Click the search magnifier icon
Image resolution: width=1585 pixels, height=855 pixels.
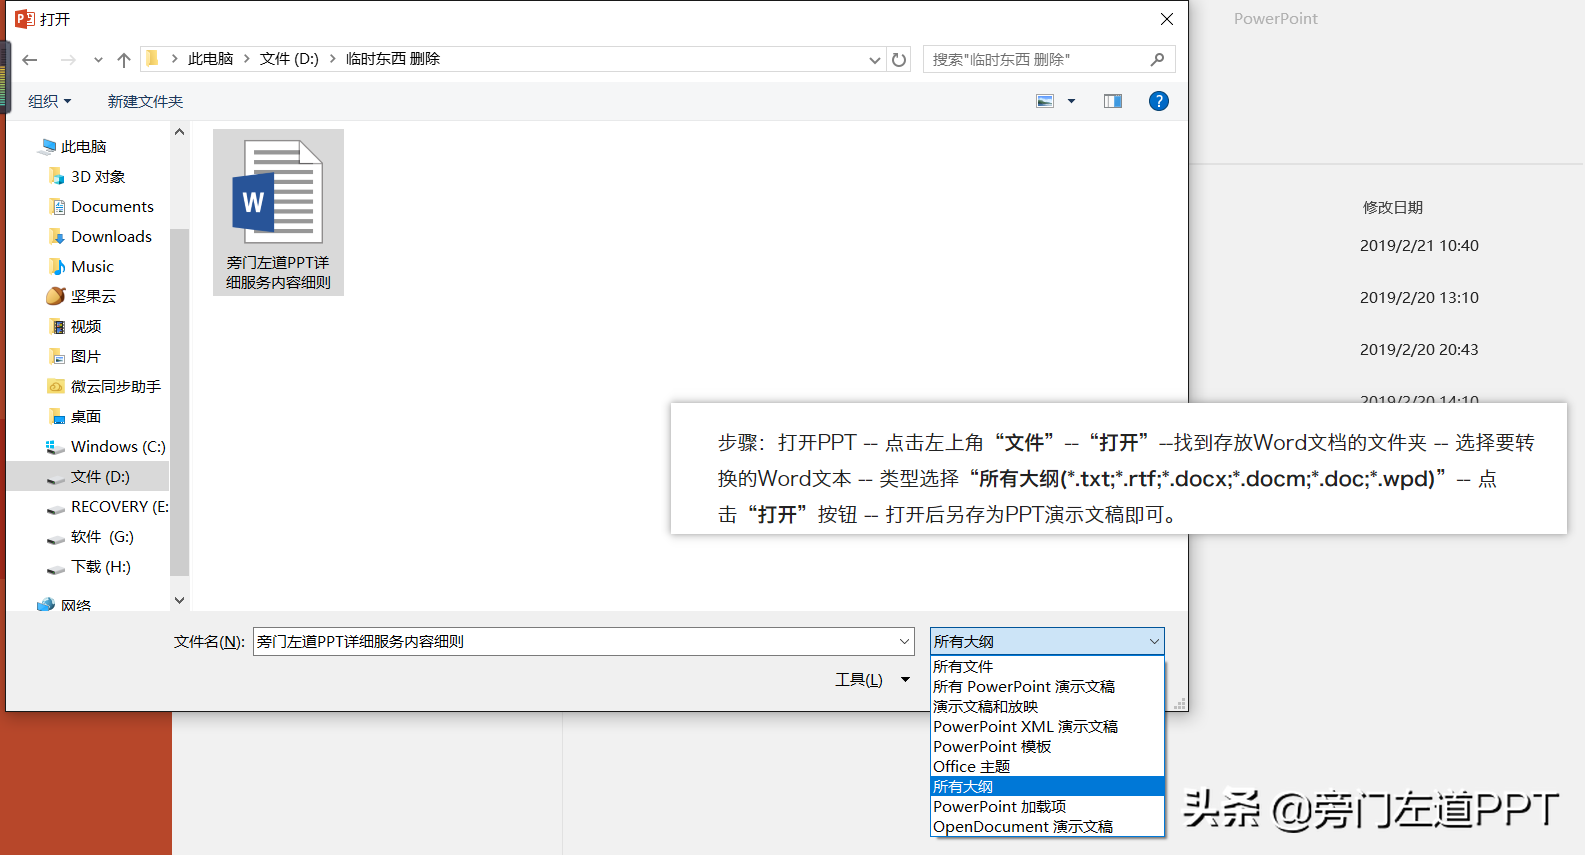[1158, 60]
